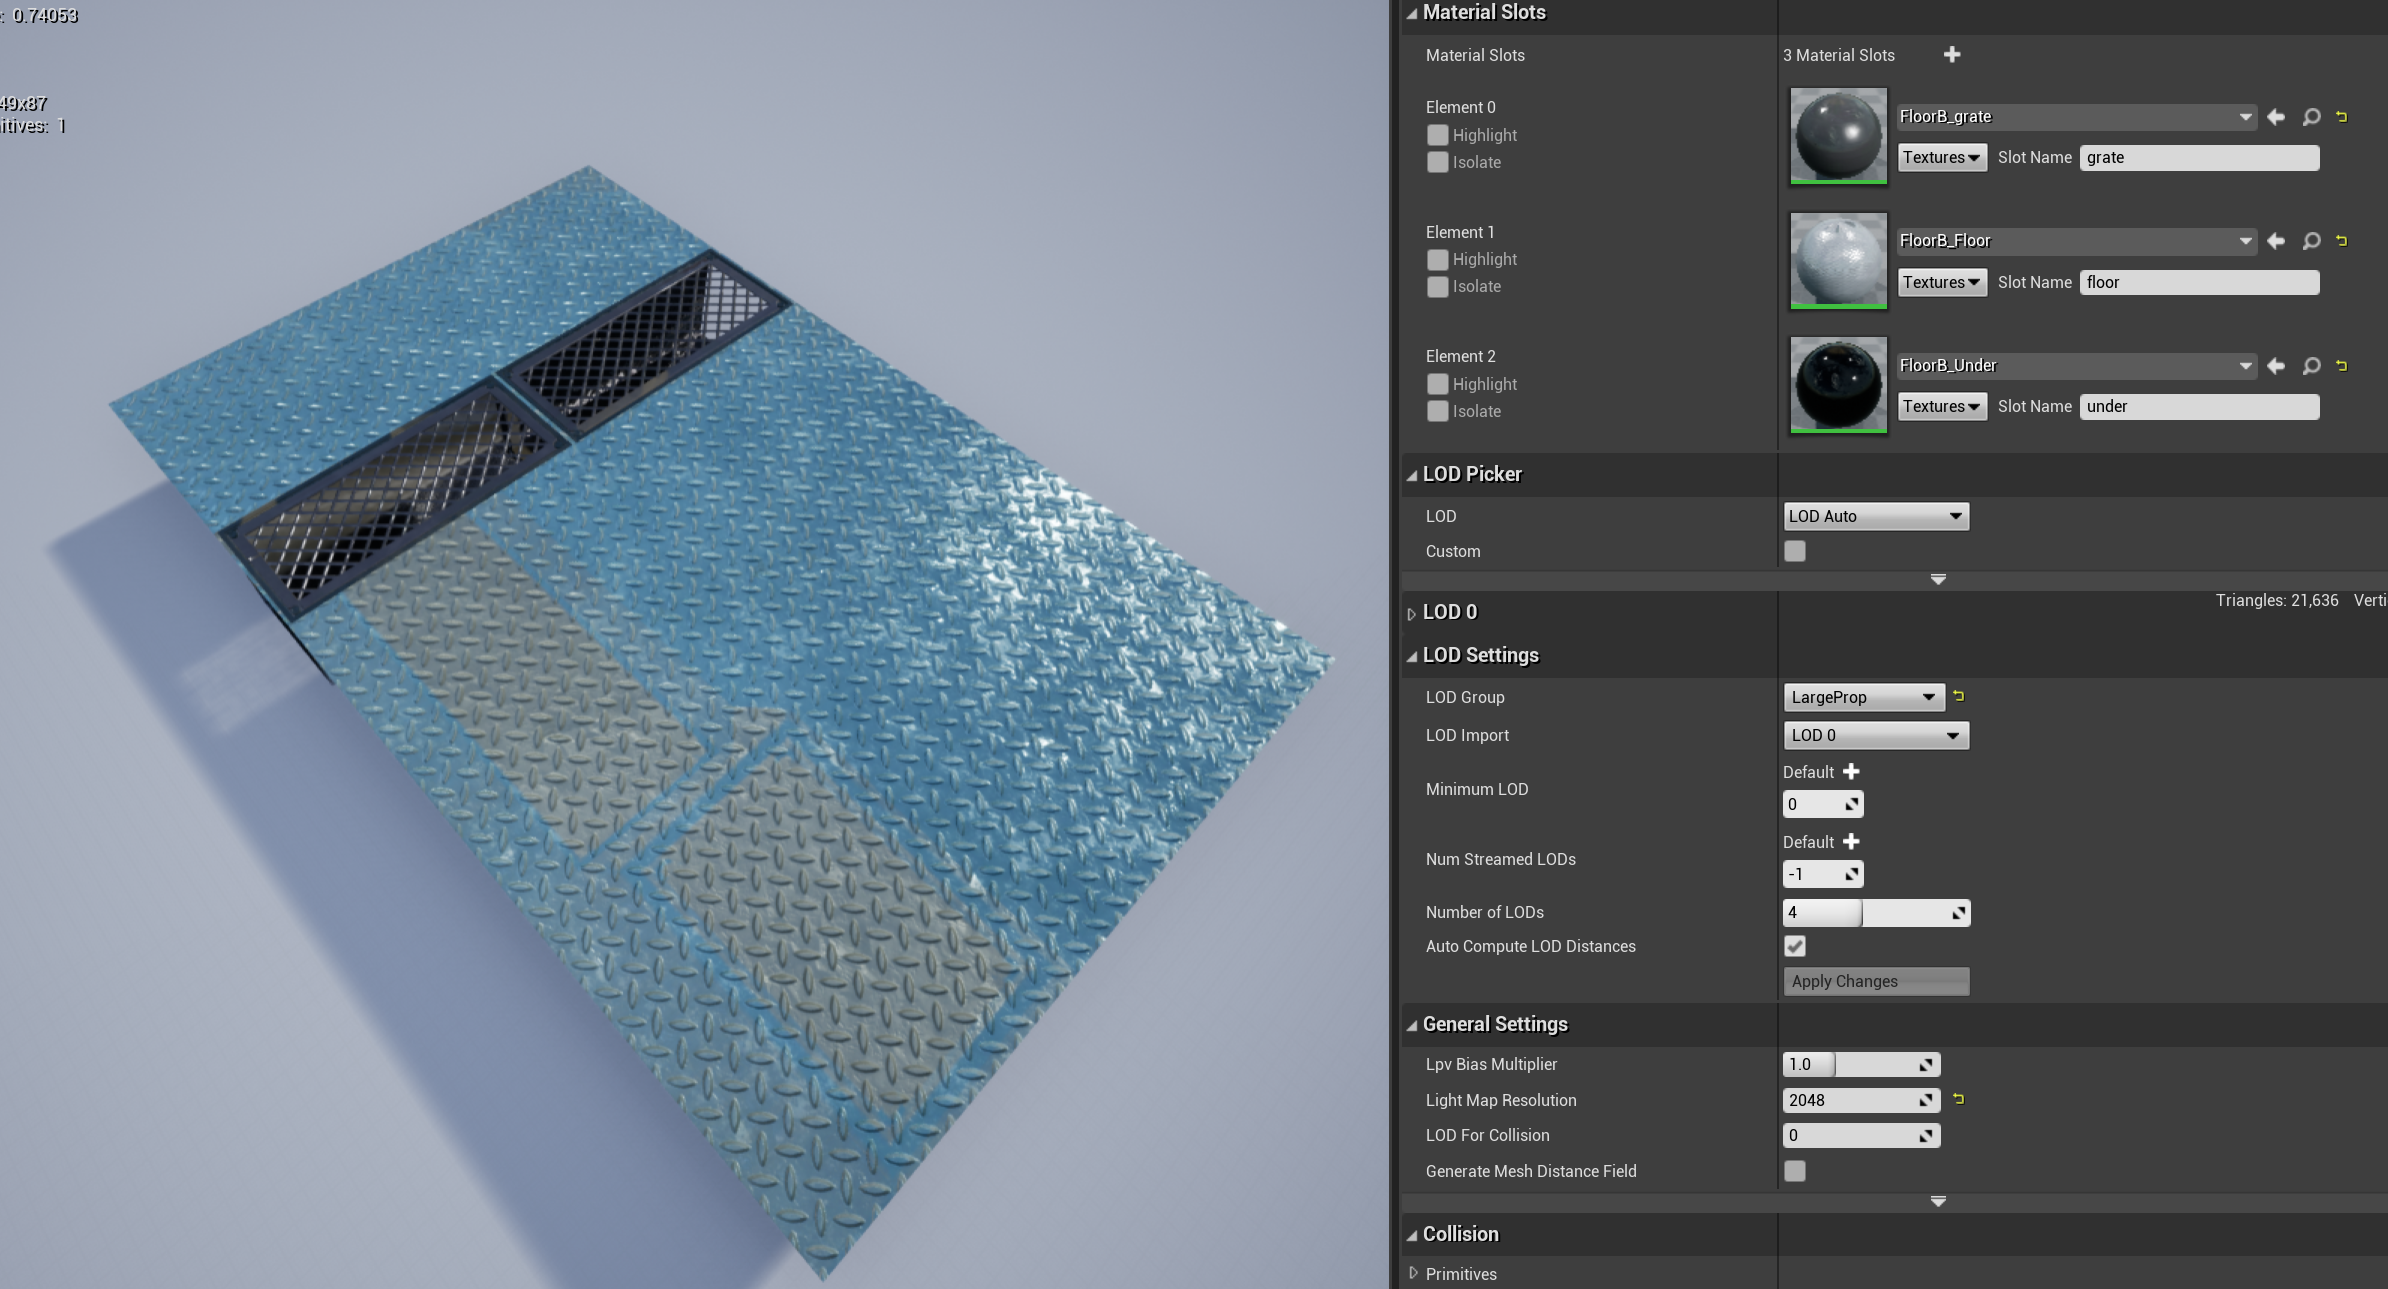Image resolution: width=2388 pixels, height=1289 pixels.
Task: Use selected asset arrow for FloorB_Floor
Action: pyautogui.click(x=2276, y=241)
